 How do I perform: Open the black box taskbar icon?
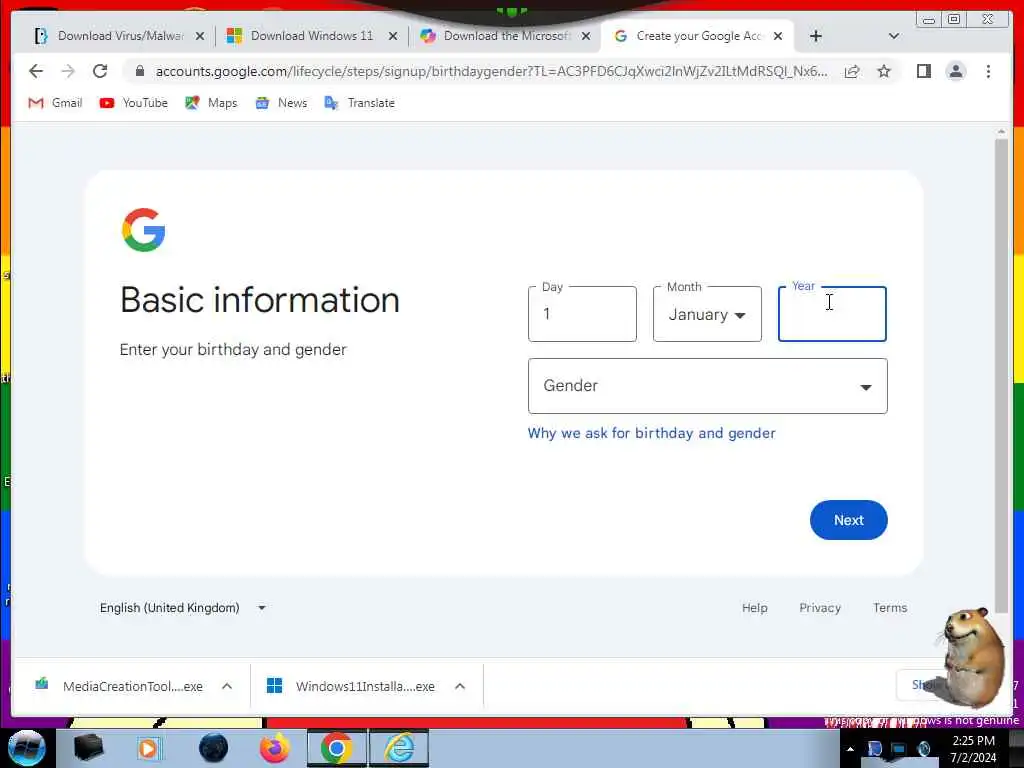[88, 748]
